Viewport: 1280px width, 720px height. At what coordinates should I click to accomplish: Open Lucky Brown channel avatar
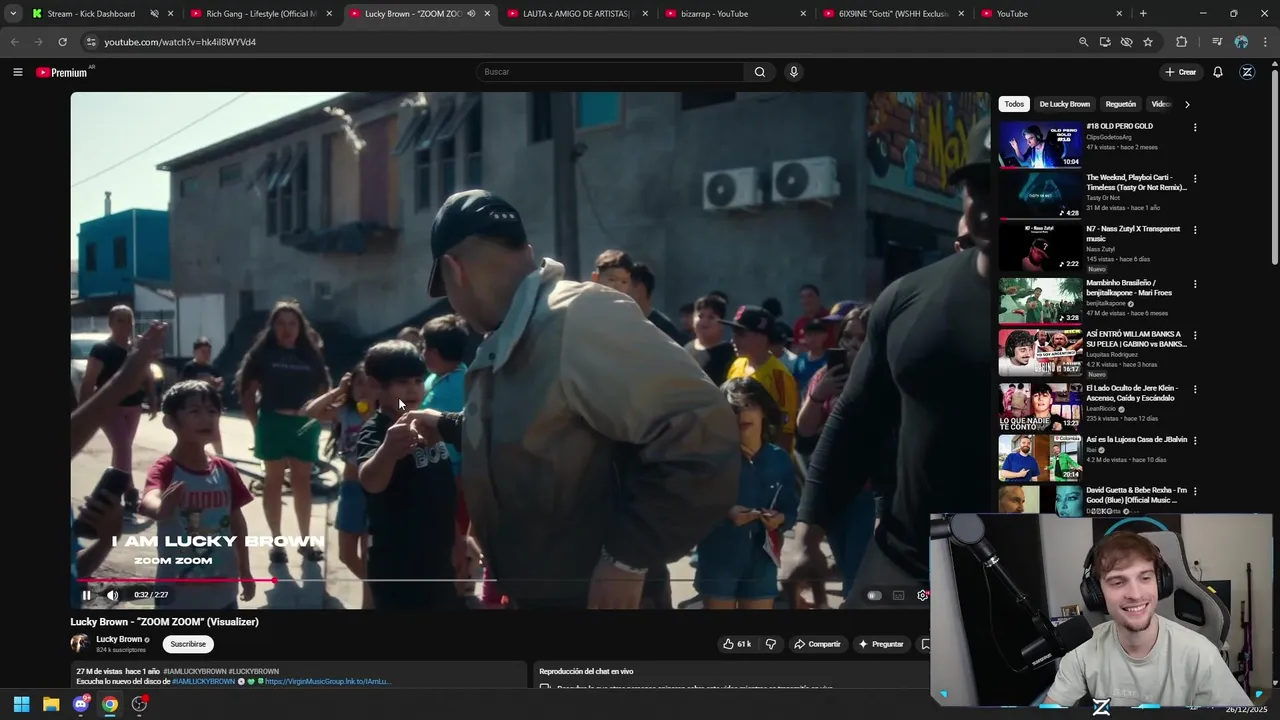click(x=80, y=644)
